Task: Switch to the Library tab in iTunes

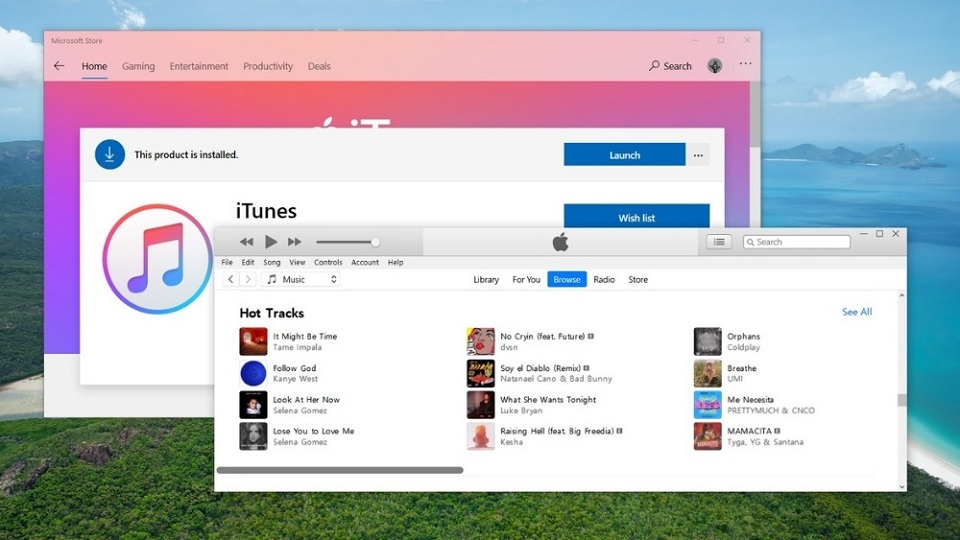Action: coord(486,279)
